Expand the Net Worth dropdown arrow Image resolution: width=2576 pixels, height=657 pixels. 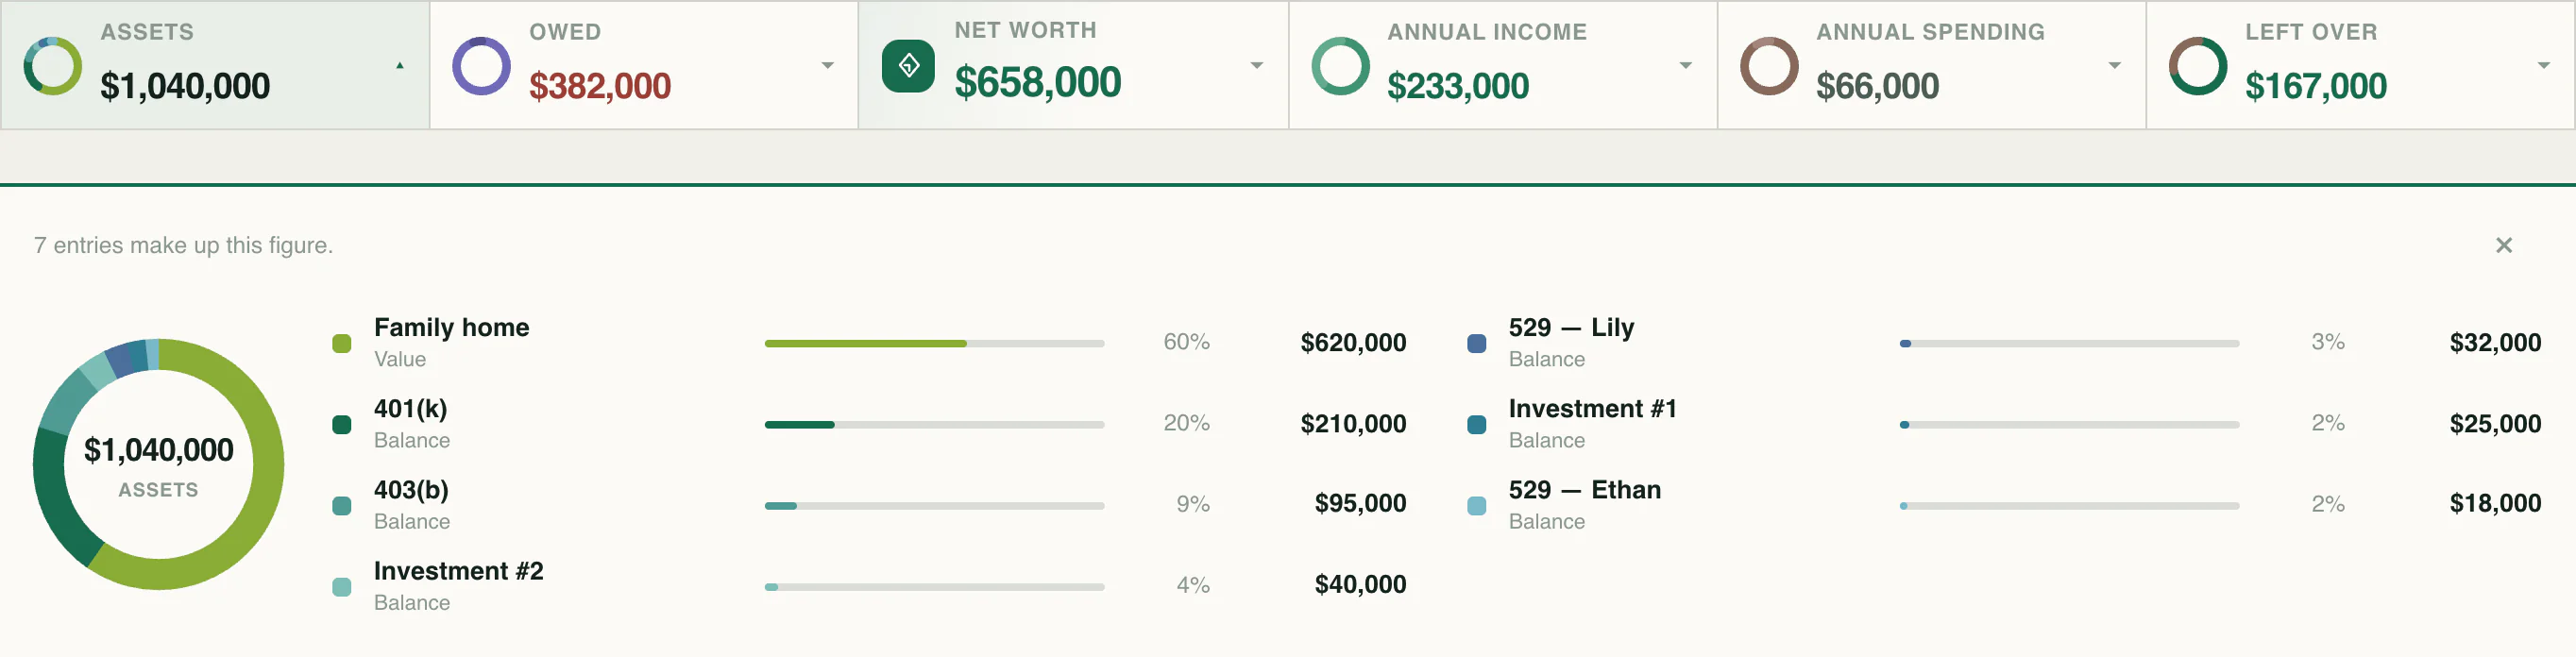click(1257, 66)
